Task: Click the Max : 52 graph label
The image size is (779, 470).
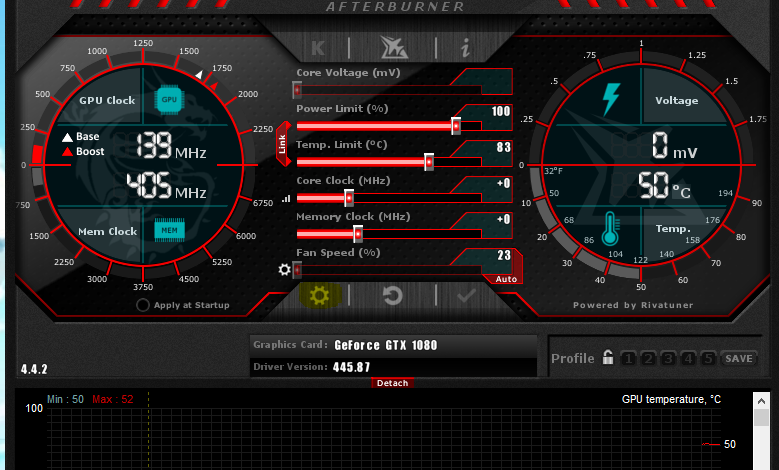Action: tap(113, 399)
